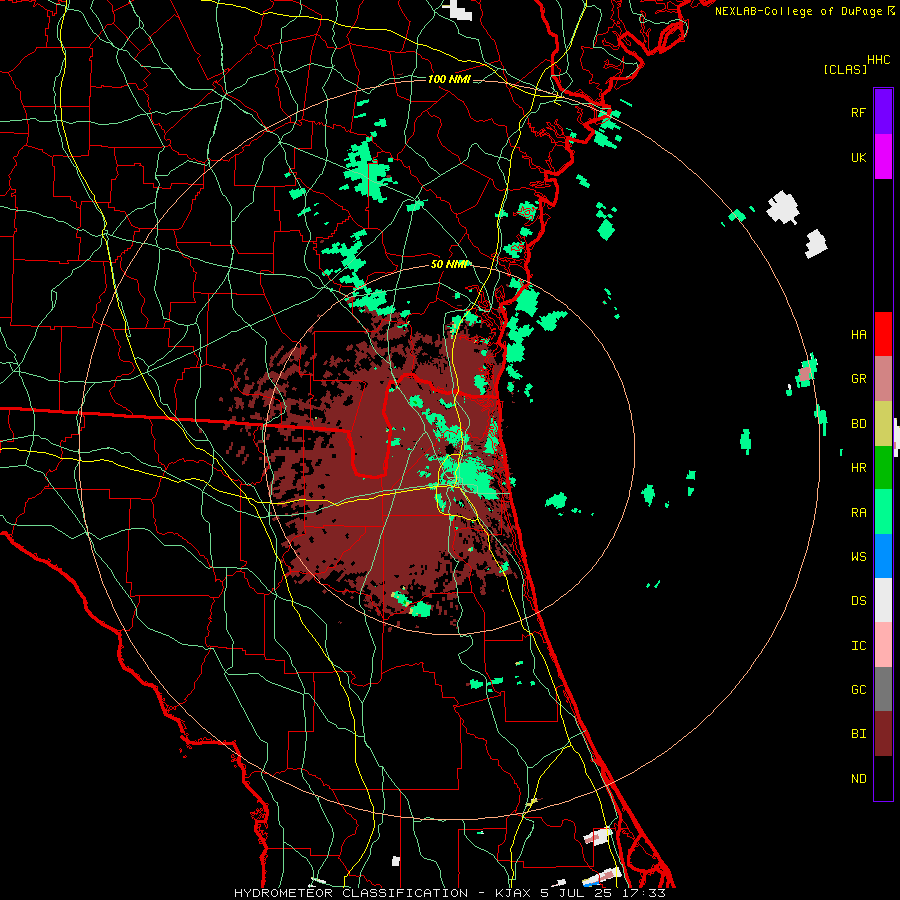Click the ND black legend swatch
Screen dimensions: 900x900
(883, 778)
